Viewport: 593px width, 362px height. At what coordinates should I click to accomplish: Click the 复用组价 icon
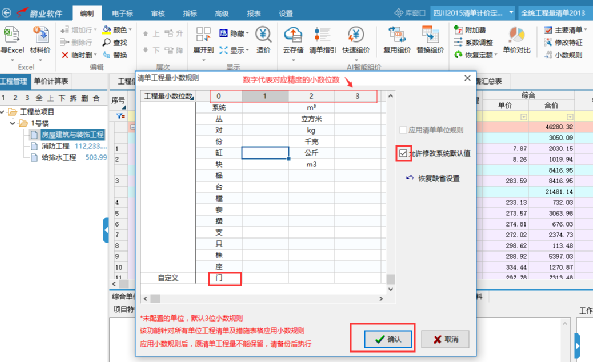click(x=397, y=35)
